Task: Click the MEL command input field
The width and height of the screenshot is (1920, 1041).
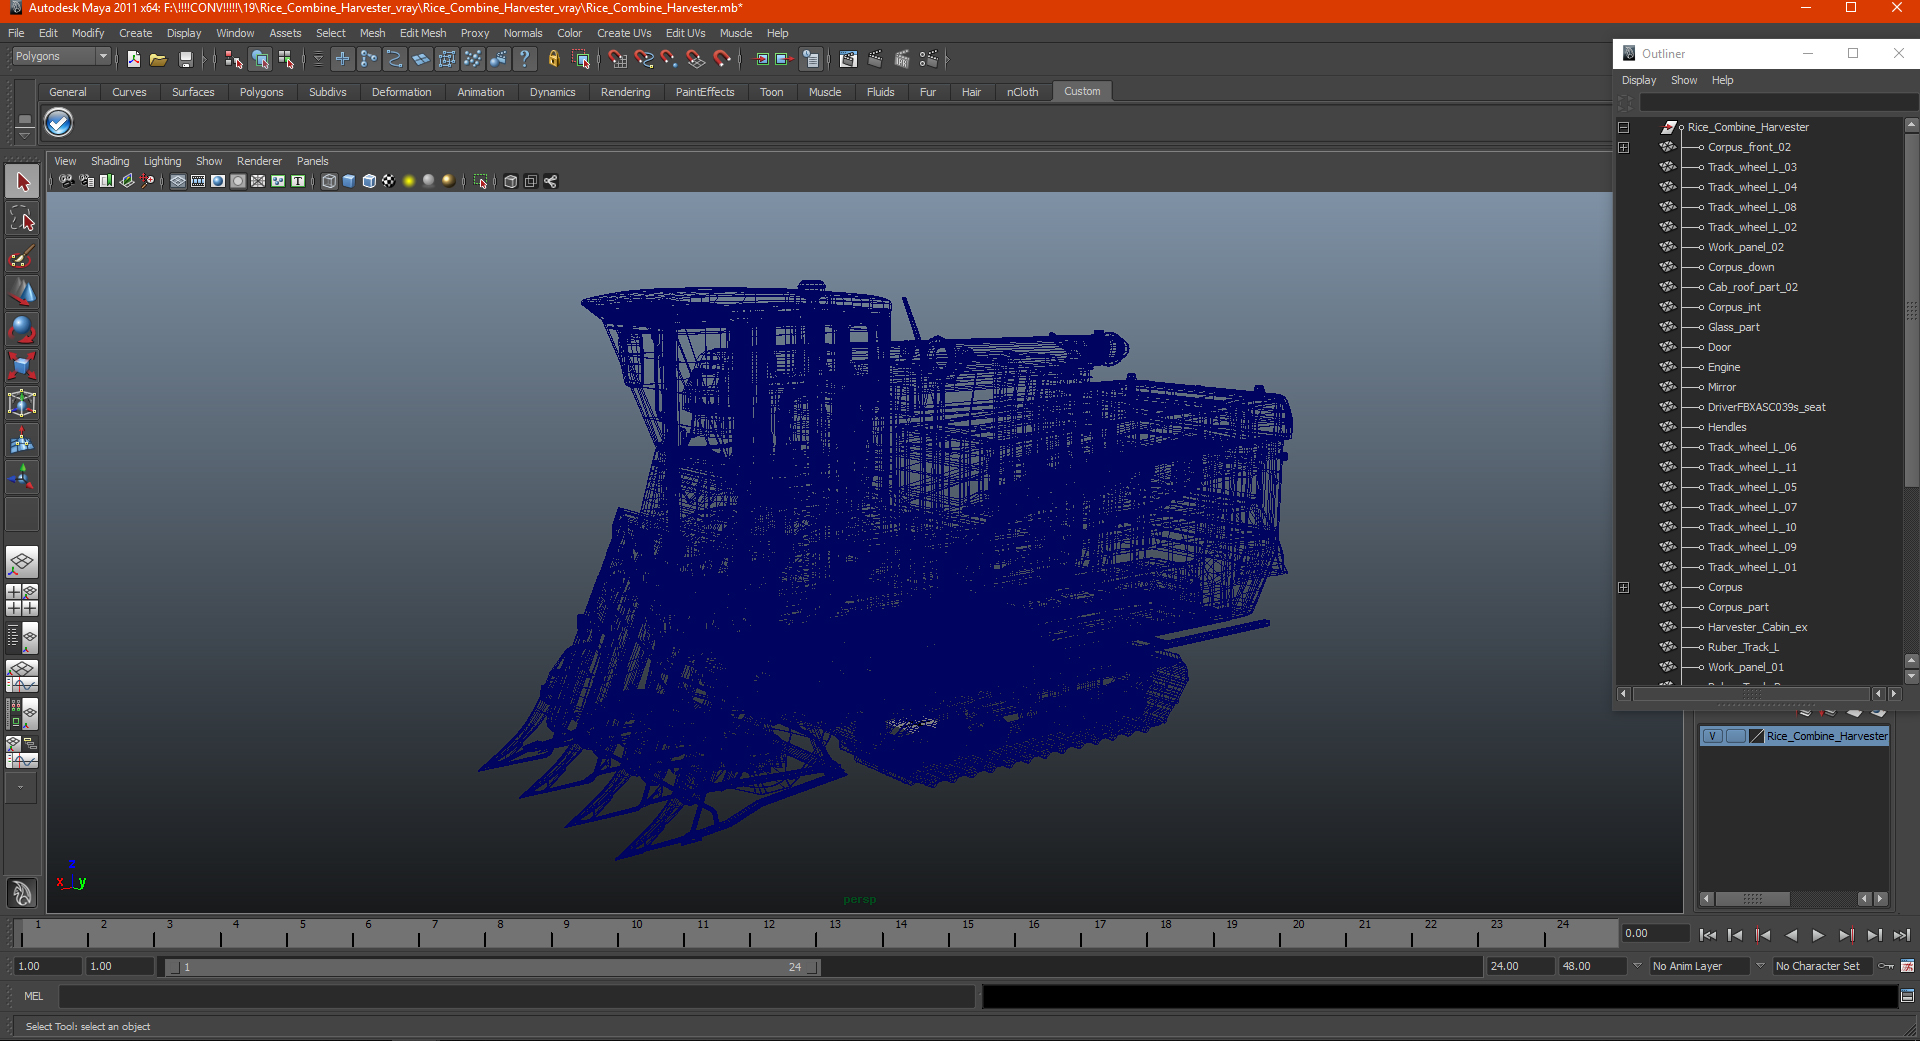Action: [517, 996]
